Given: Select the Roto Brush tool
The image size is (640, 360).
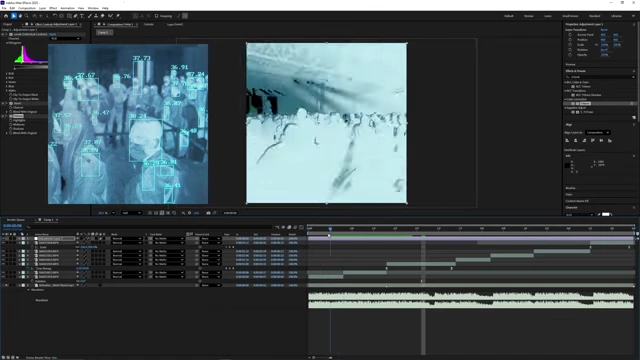Looking at the screenshot, I should (110, 16).
